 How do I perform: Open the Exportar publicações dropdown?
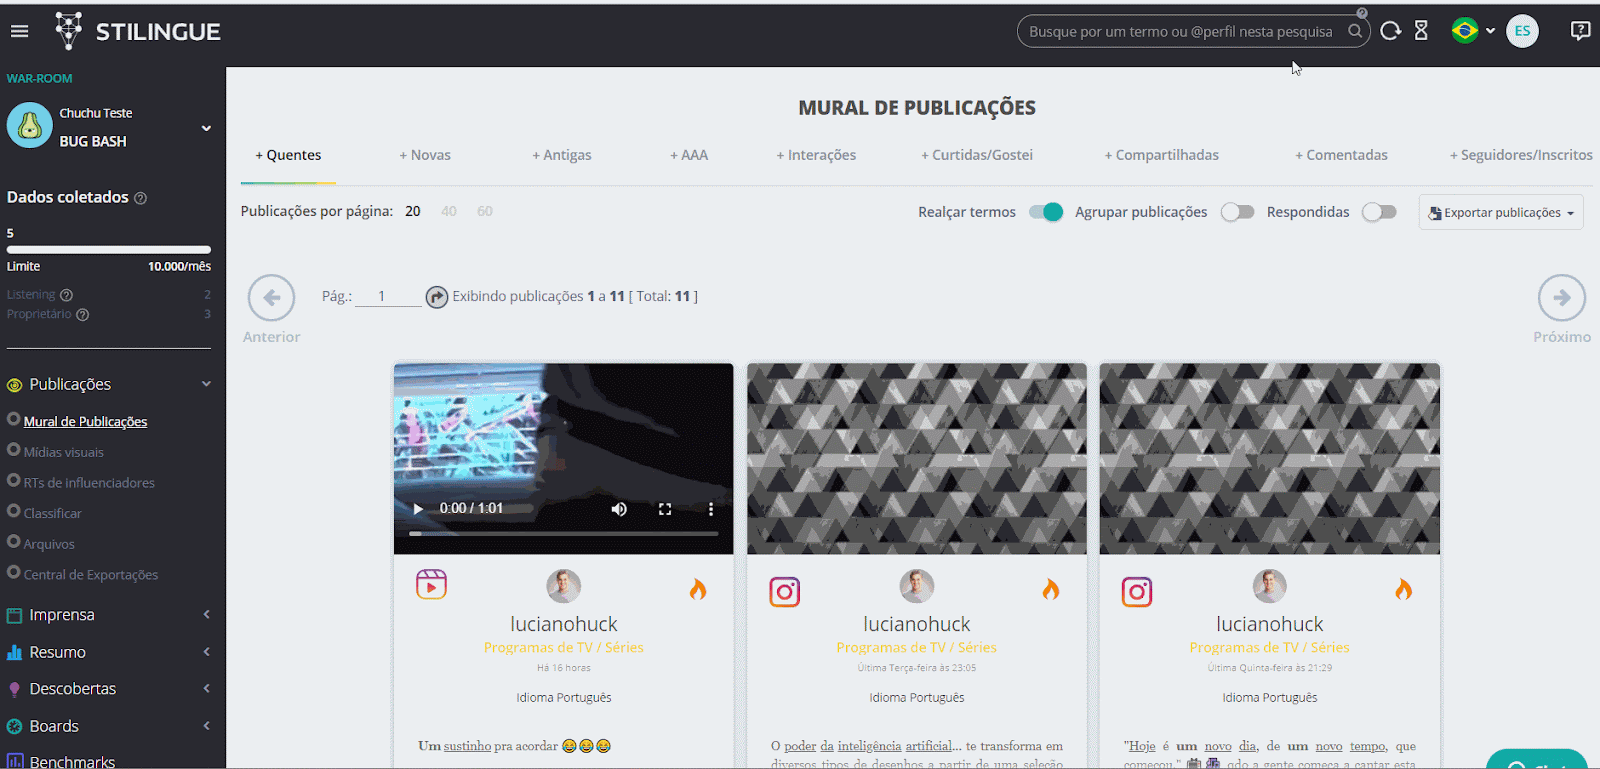1501,213
